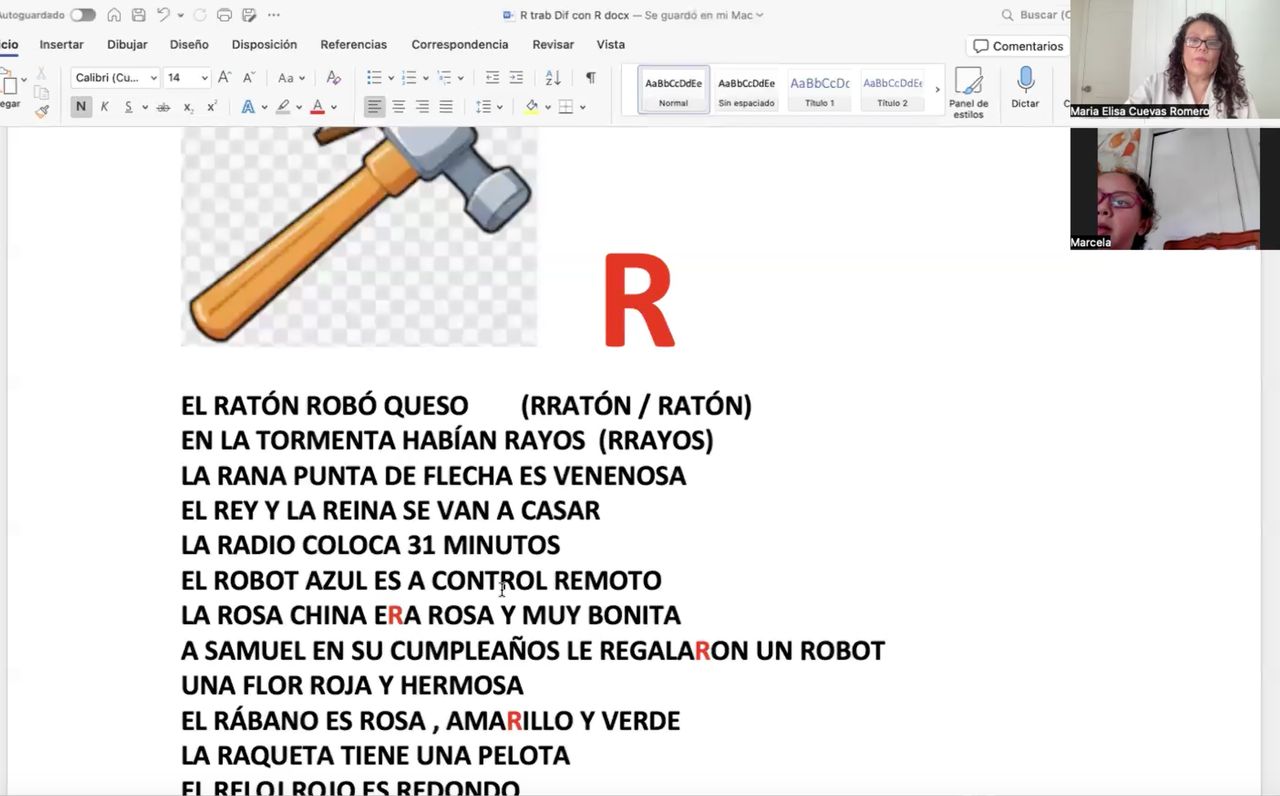Open the Panel de estilos
1280x796 pixels.
click(968, 91)
